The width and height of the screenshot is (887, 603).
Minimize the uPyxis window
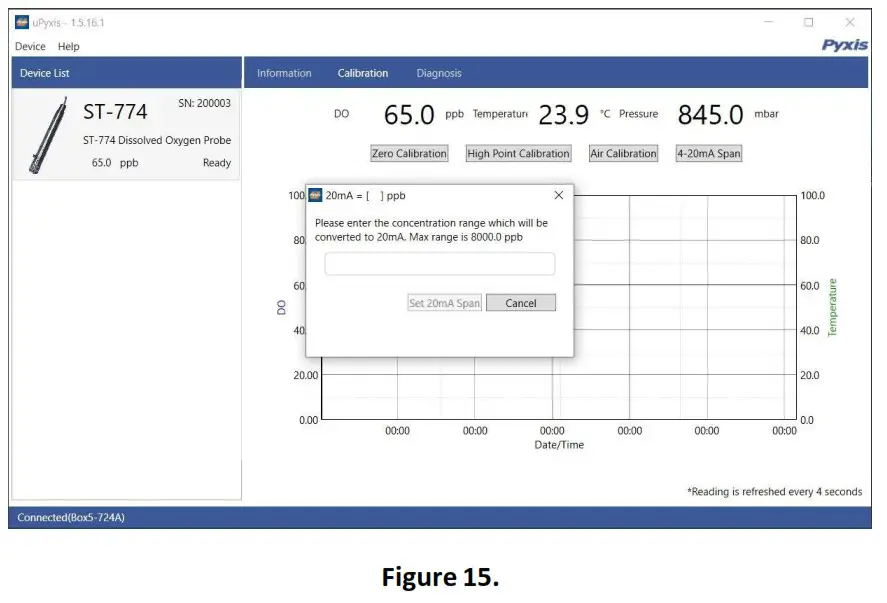[768, 22]
